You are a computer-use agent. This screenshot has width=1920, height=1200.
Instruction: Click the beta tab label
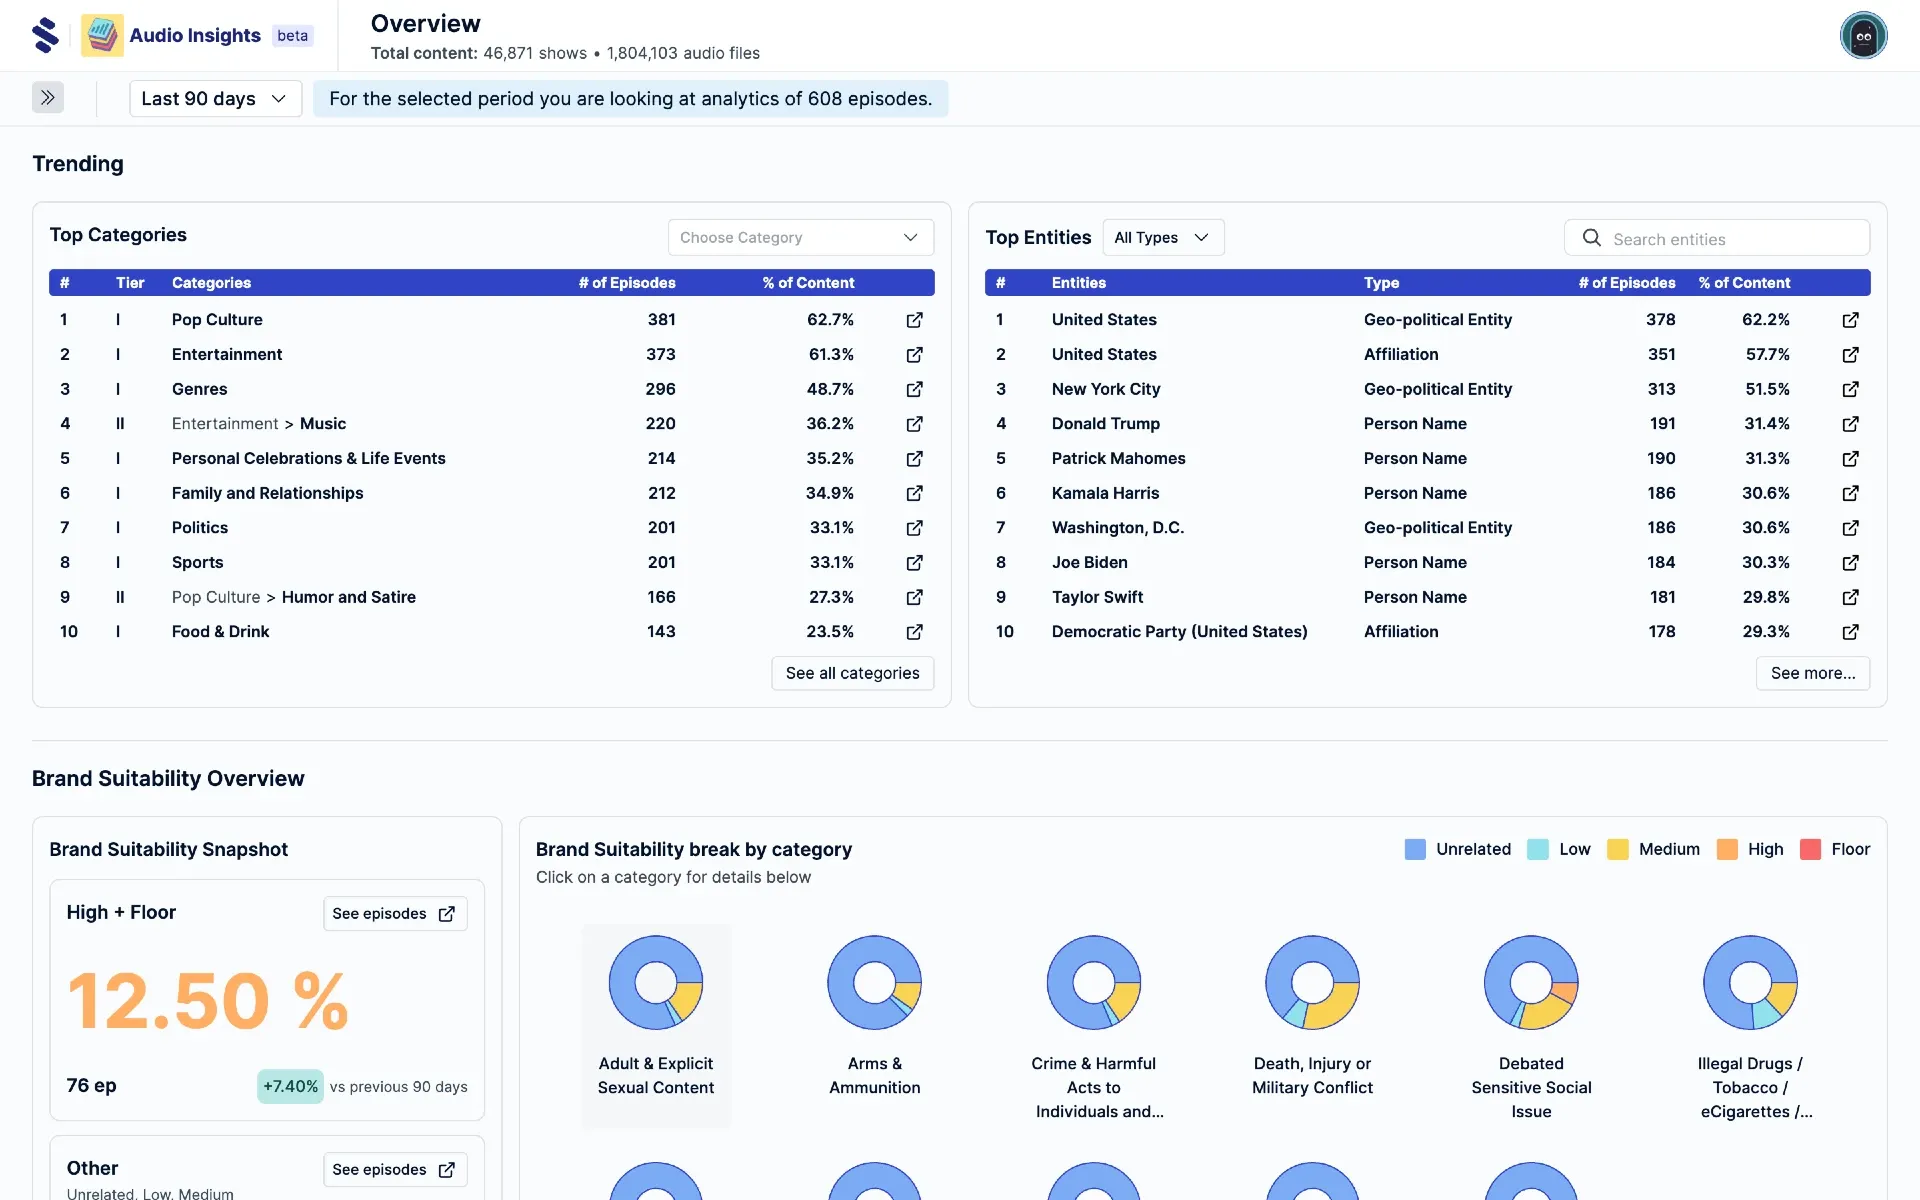pos(292,35)
